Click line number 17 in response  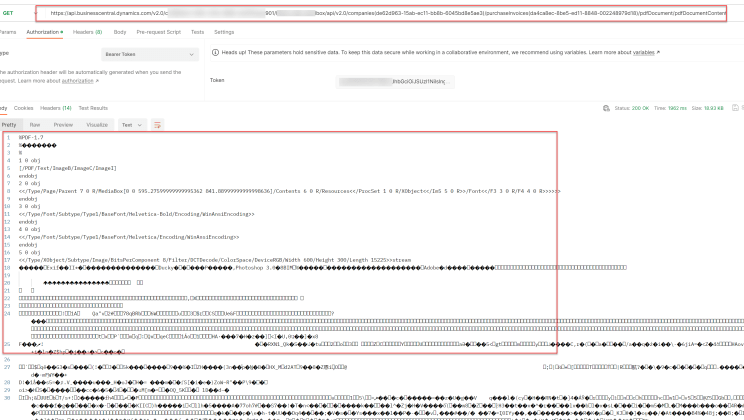[x=7, y=260]
